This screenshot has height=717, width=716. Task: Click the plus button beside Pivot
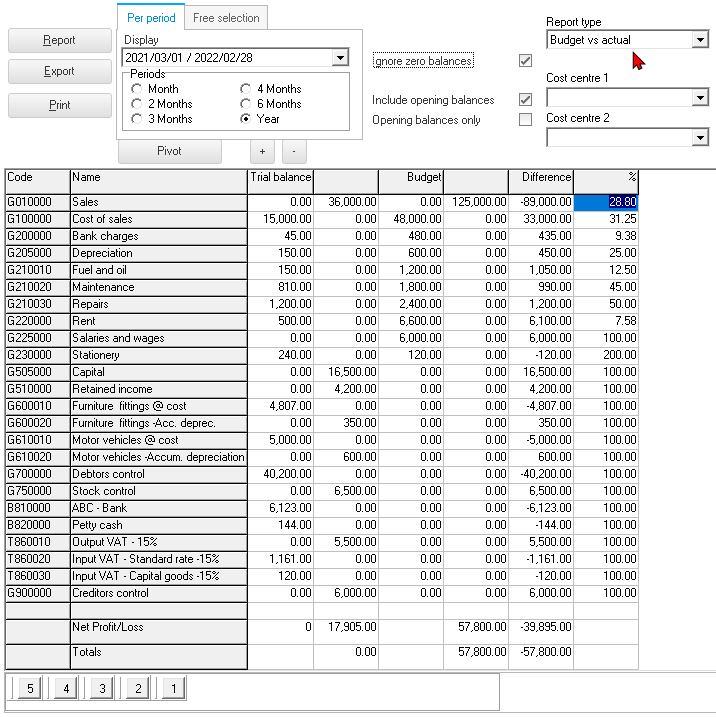click(x=262, y=151)
